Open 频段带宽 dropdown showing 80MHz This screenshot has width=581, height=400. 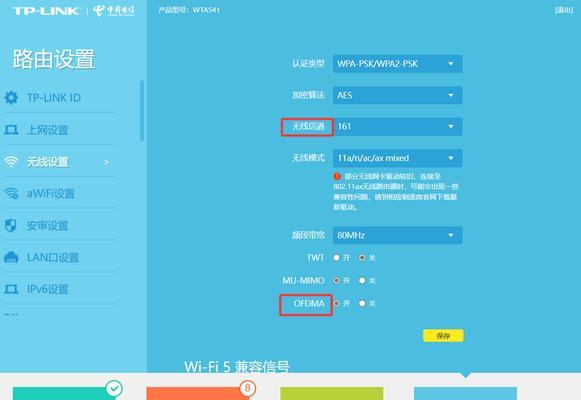coord(398,235)
